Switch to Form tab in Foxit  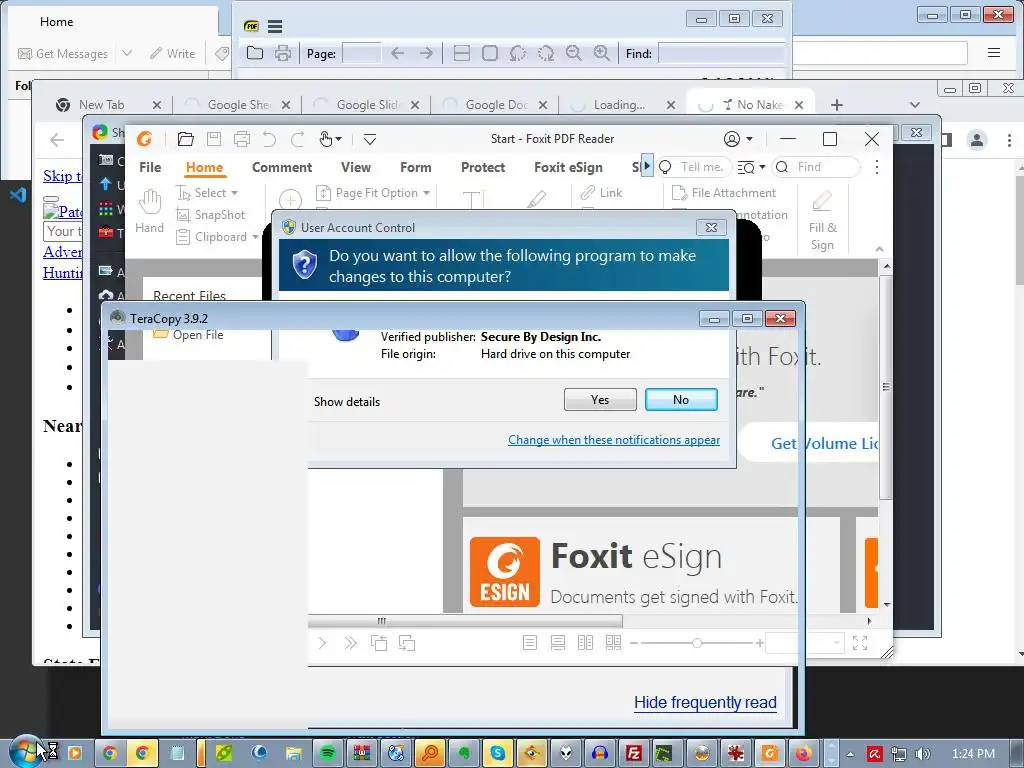click(x=415, y=167)
